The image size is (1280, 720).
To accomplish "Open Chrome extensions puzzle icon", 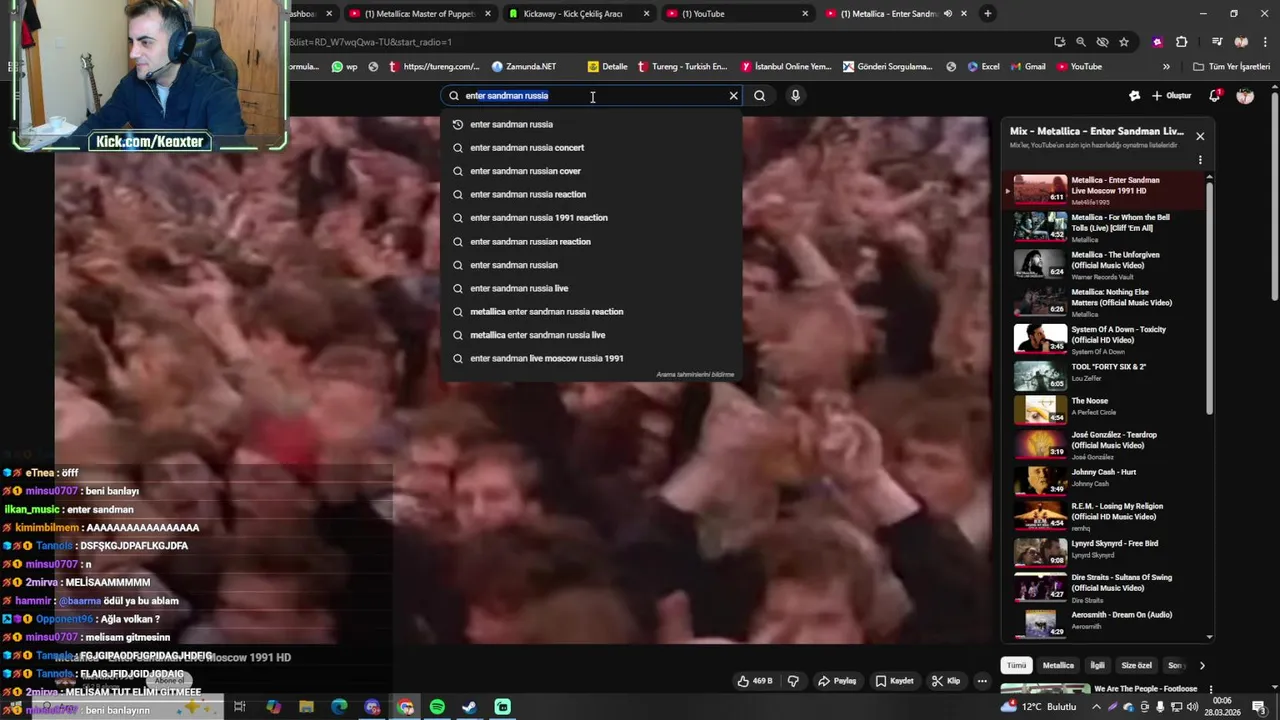I will point(1182,42).
